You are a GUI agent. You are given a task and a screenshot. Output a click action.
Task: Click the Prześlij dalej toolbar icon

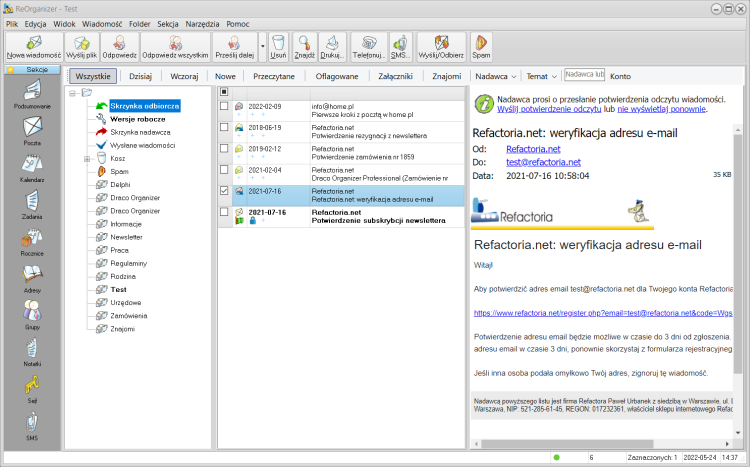pyautogui.click(x=234, y=47)
